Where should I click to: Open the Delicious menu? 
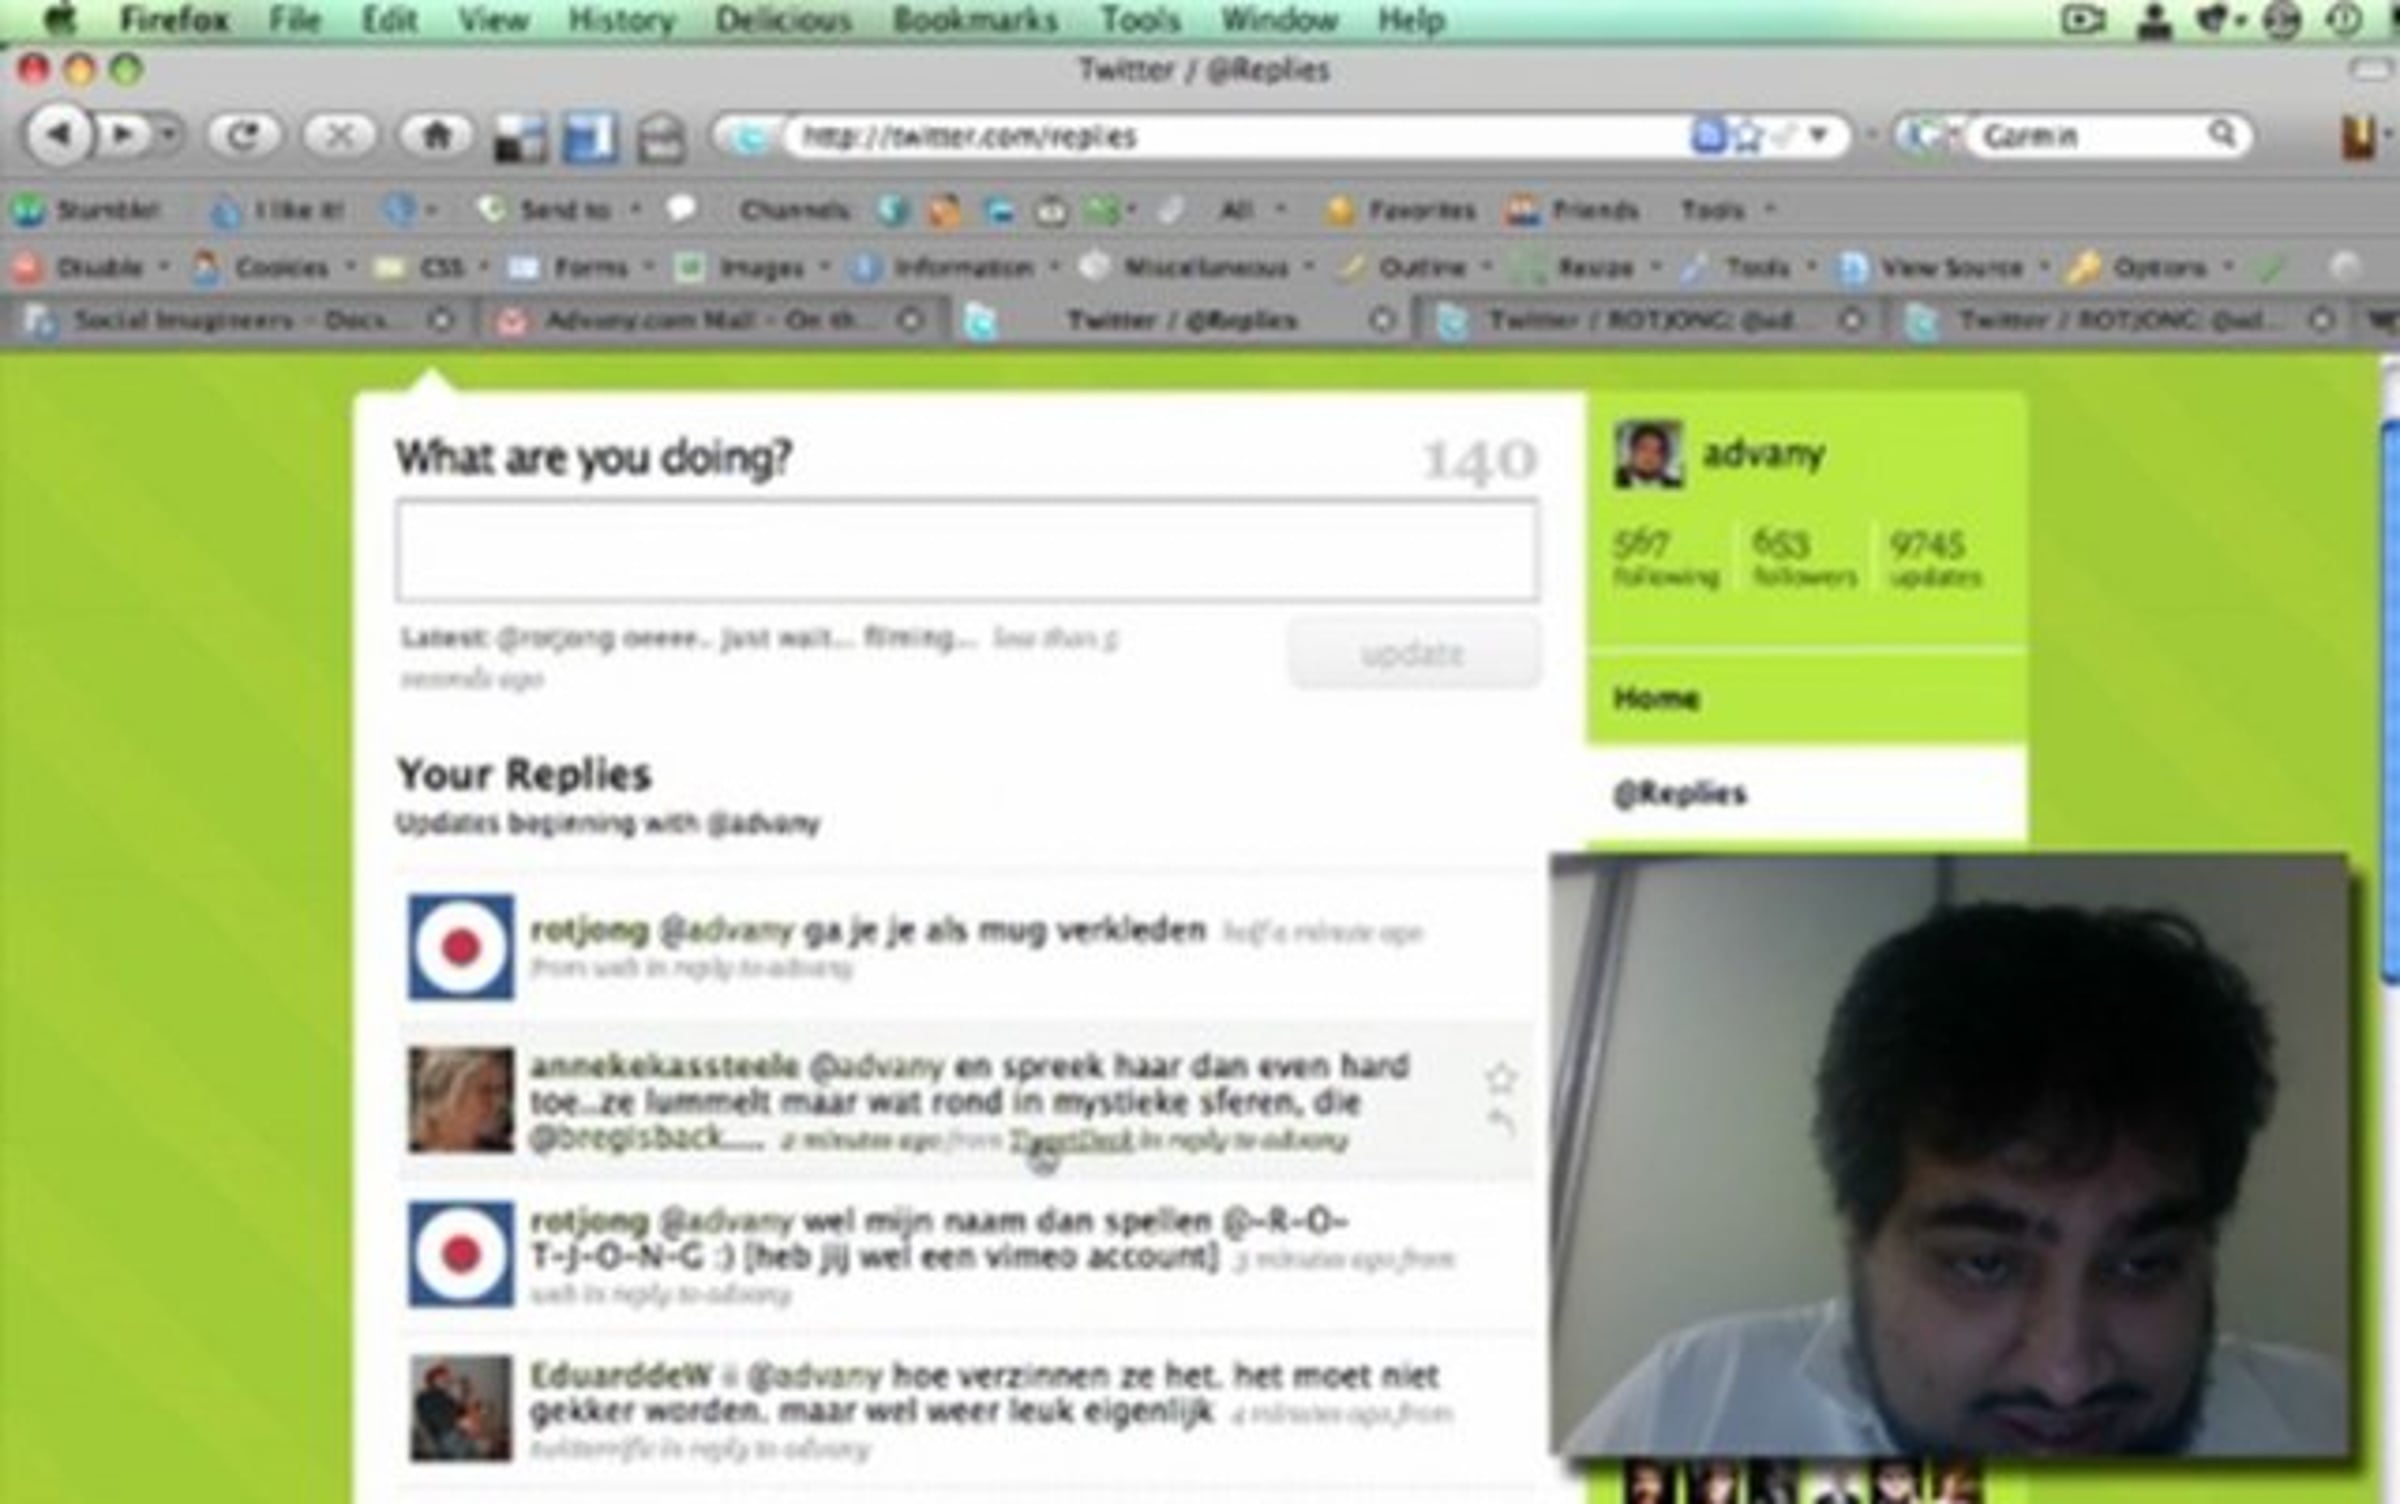point(783,20)
